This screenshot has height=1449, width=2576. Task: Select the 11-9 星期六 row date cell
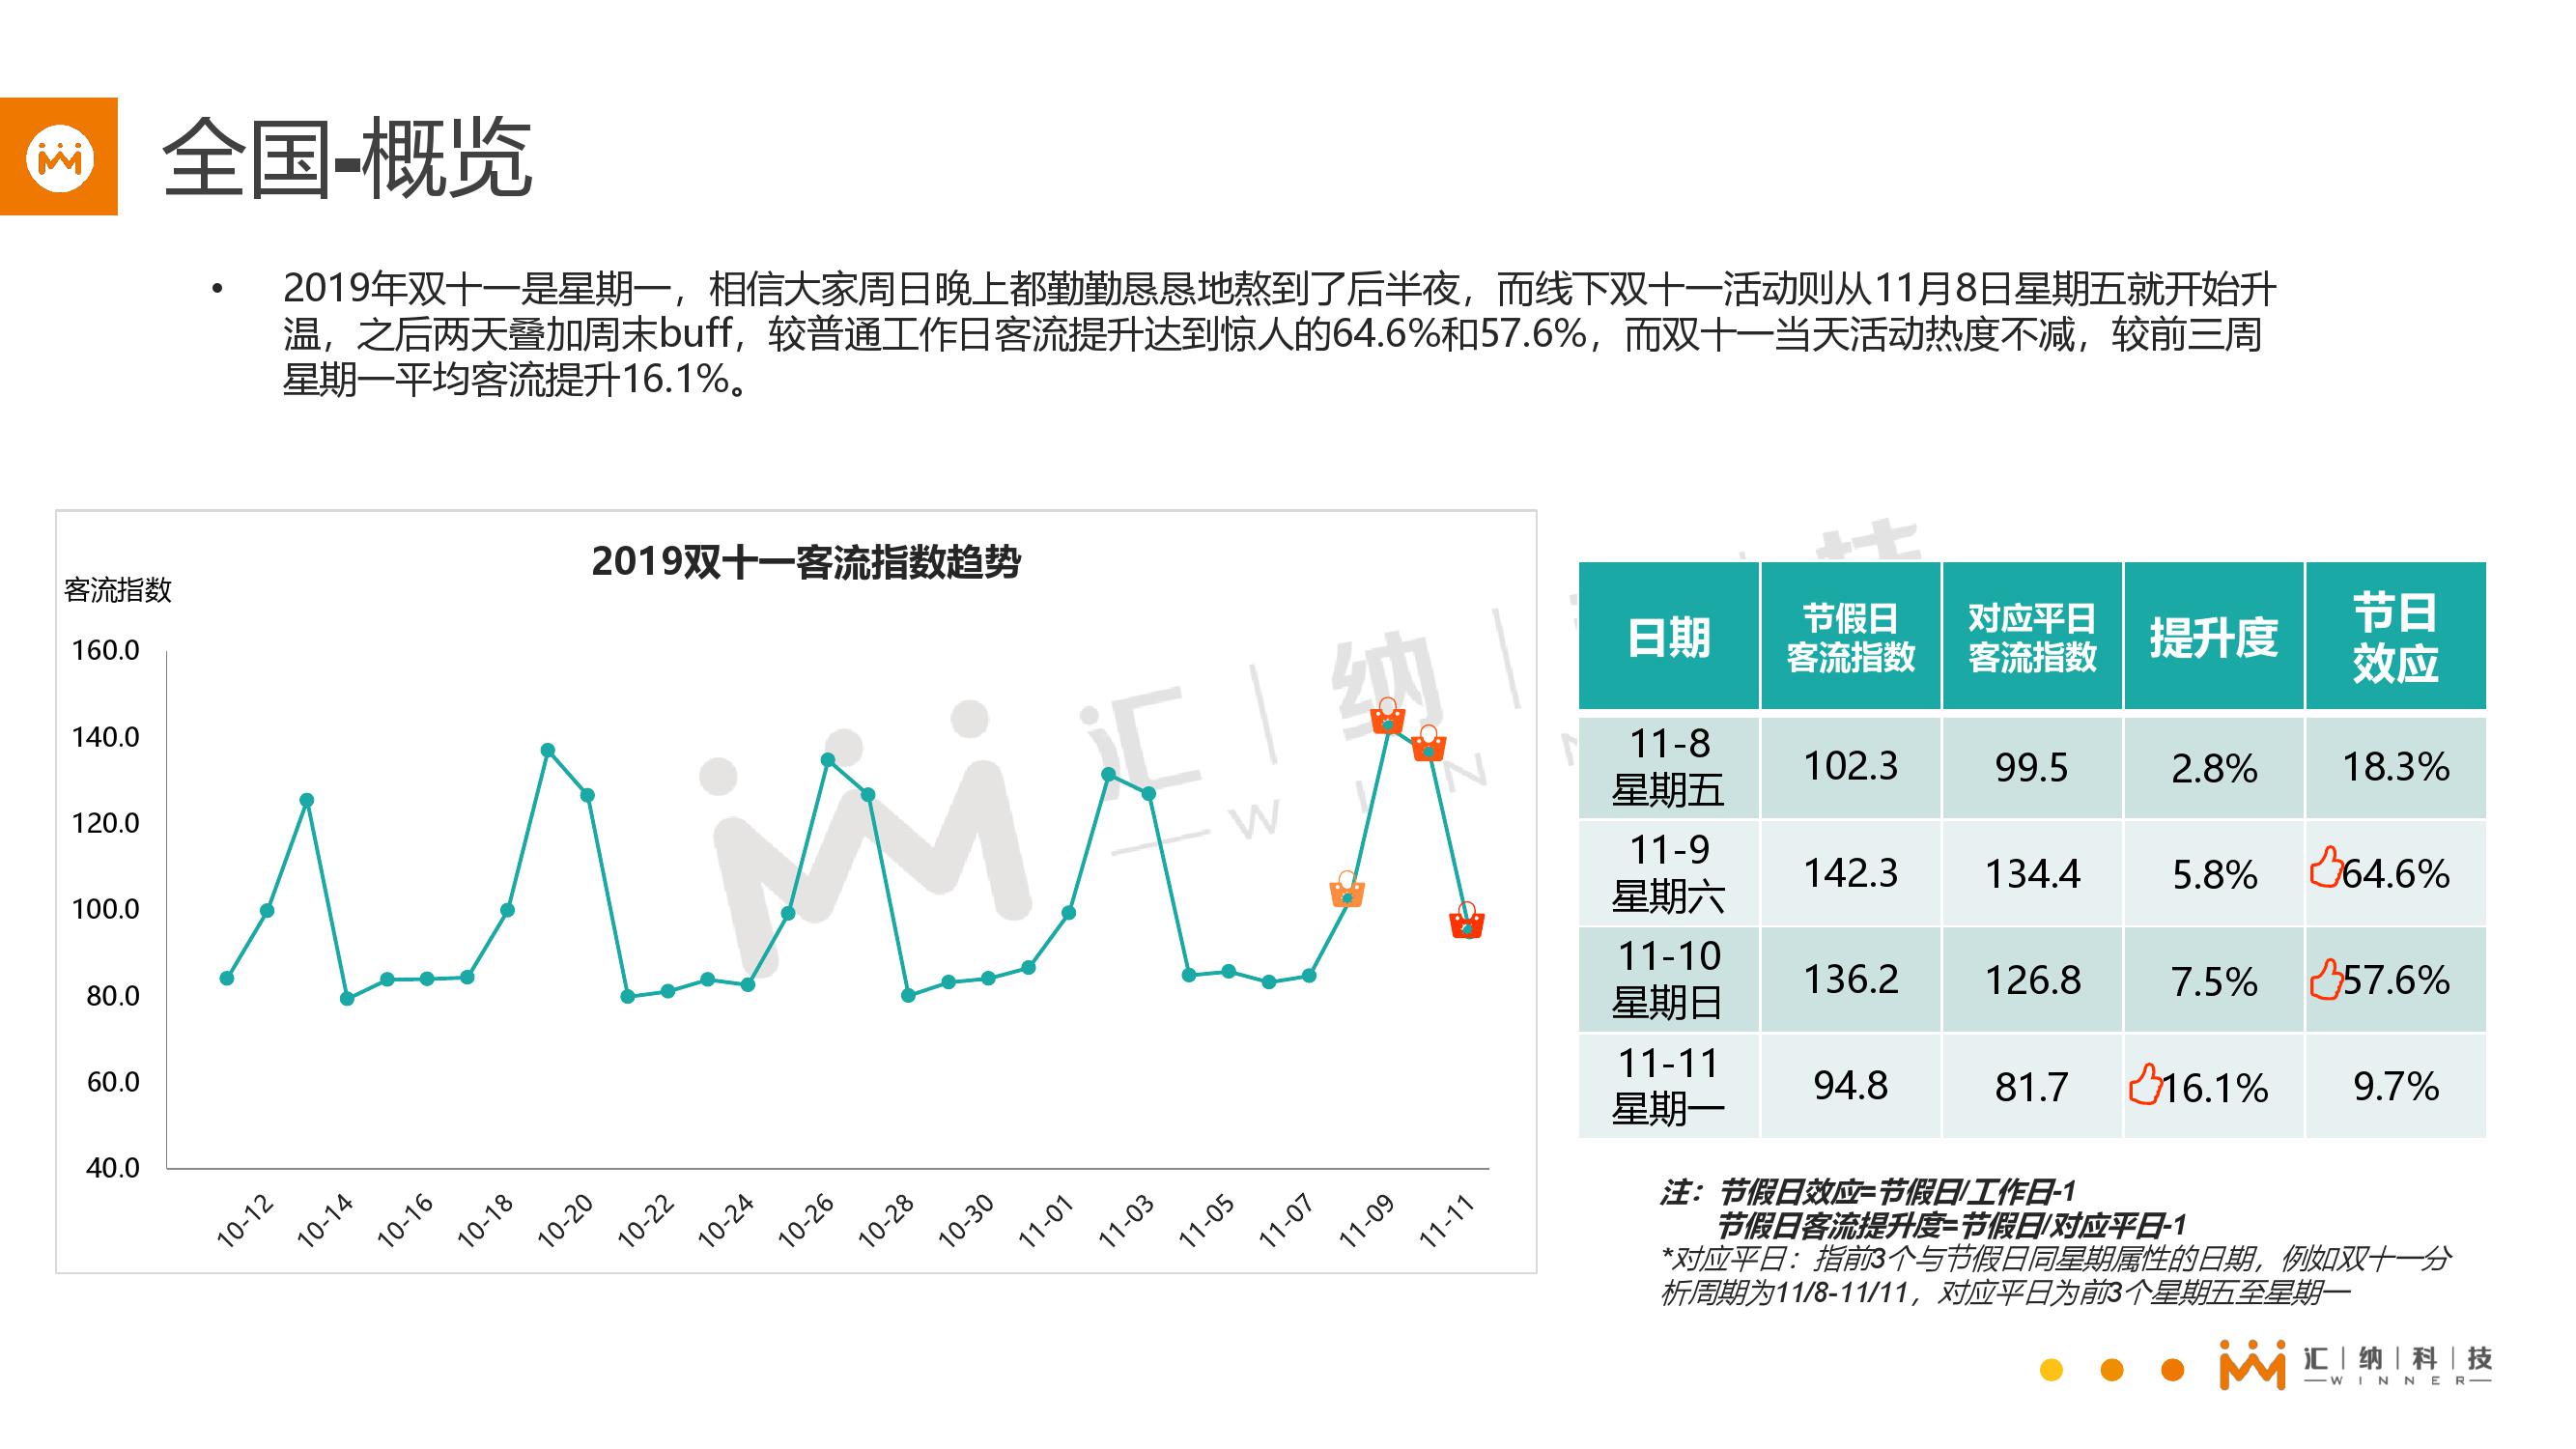point(1668,873)
